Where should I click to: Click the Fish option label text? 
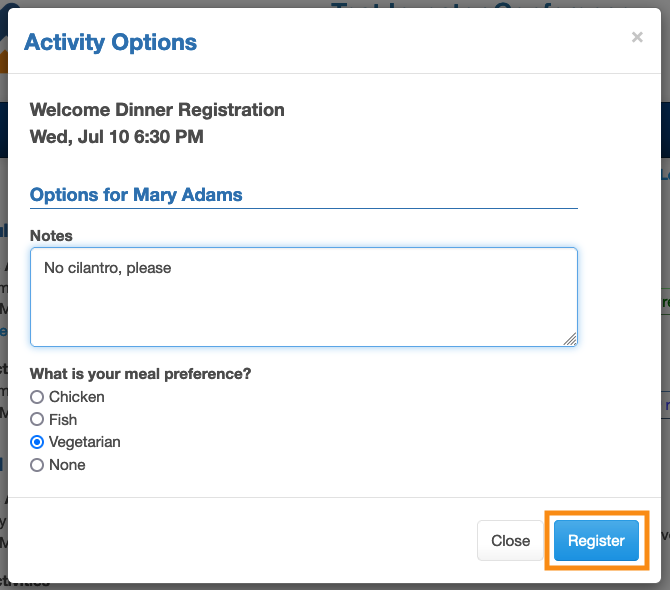pos(63,420)
